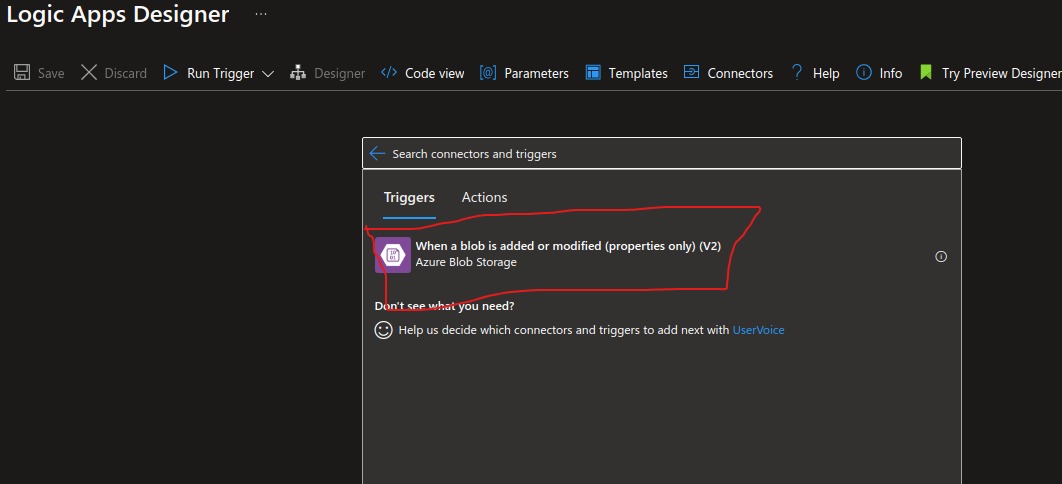The width and height of the screenshot is (1062, 484).
Task: Switch to the Actions tab
Action: click(484, 198)
